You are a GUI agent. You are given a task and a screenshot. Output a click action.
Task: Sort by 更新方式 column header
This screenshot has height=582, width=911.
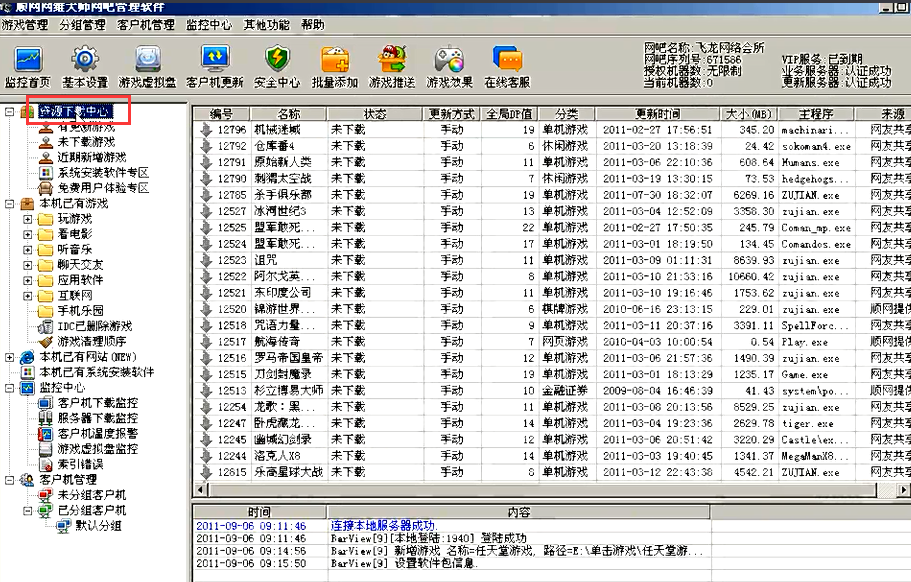click(452, 114)
